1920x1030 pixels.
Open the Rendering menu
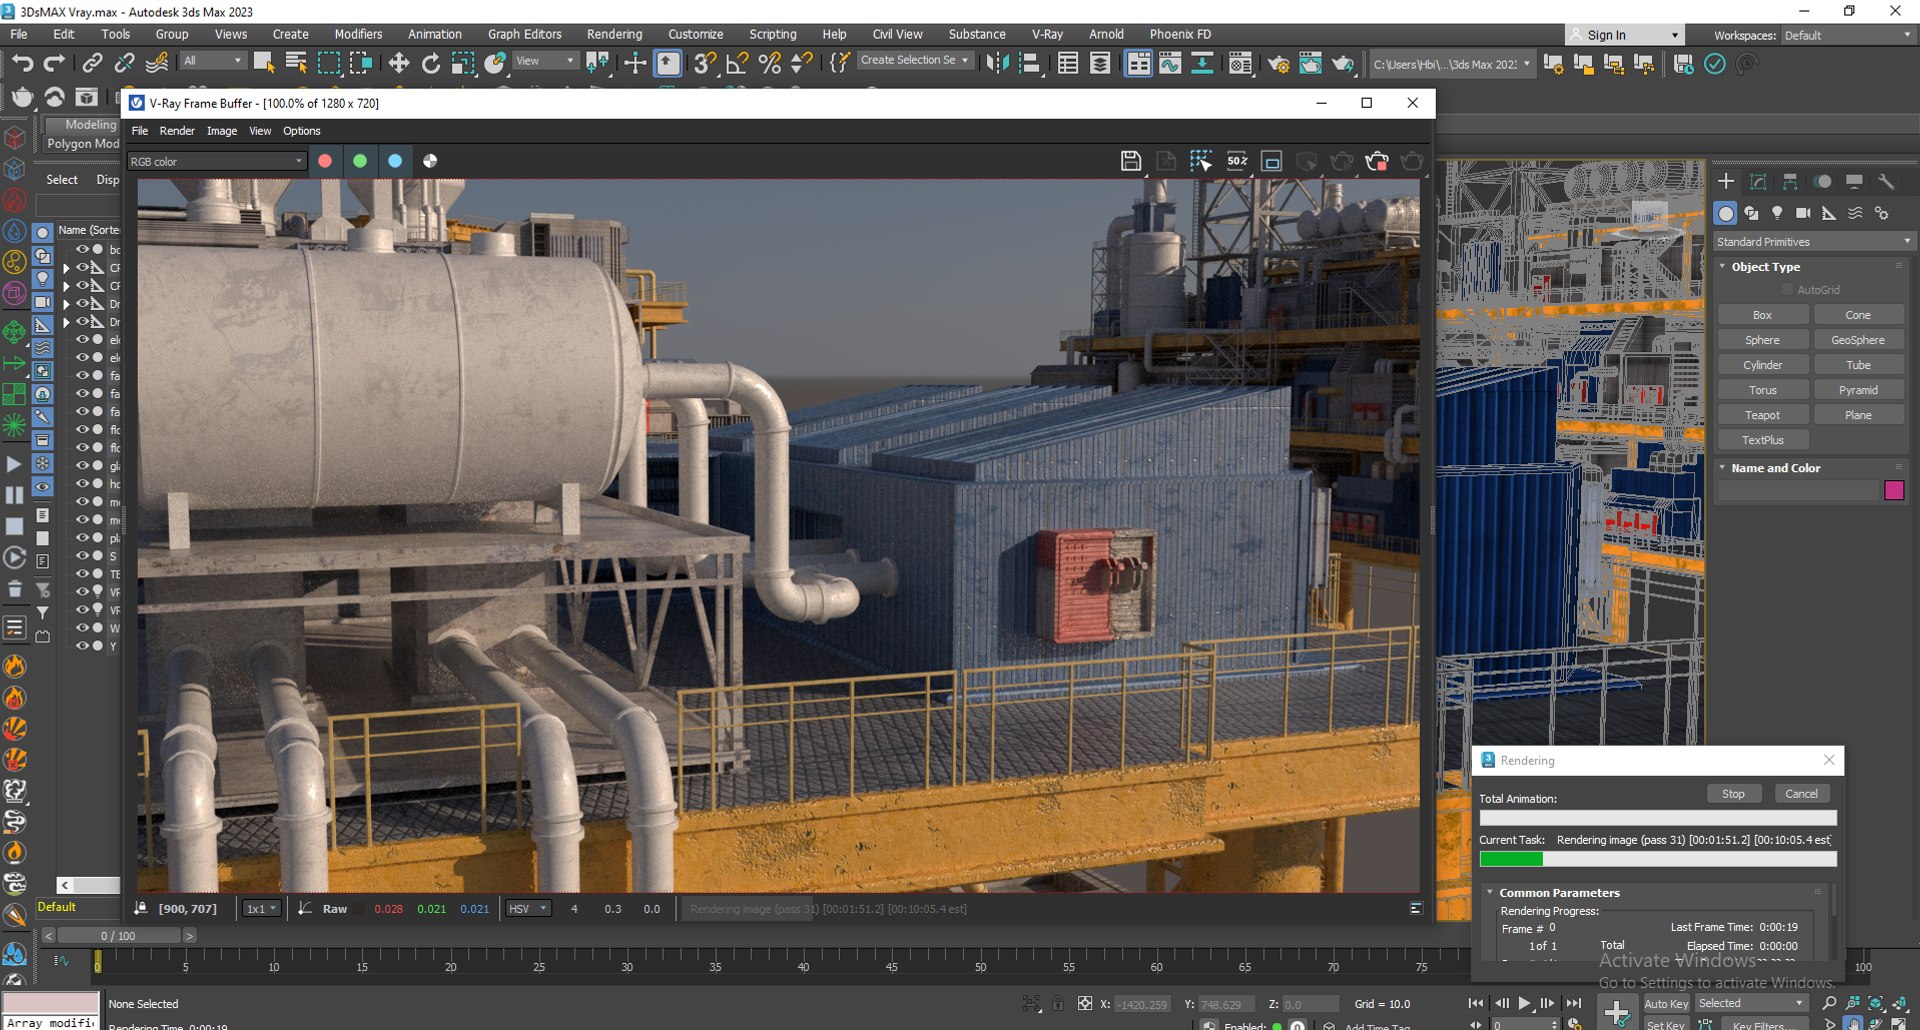point(614,34)
